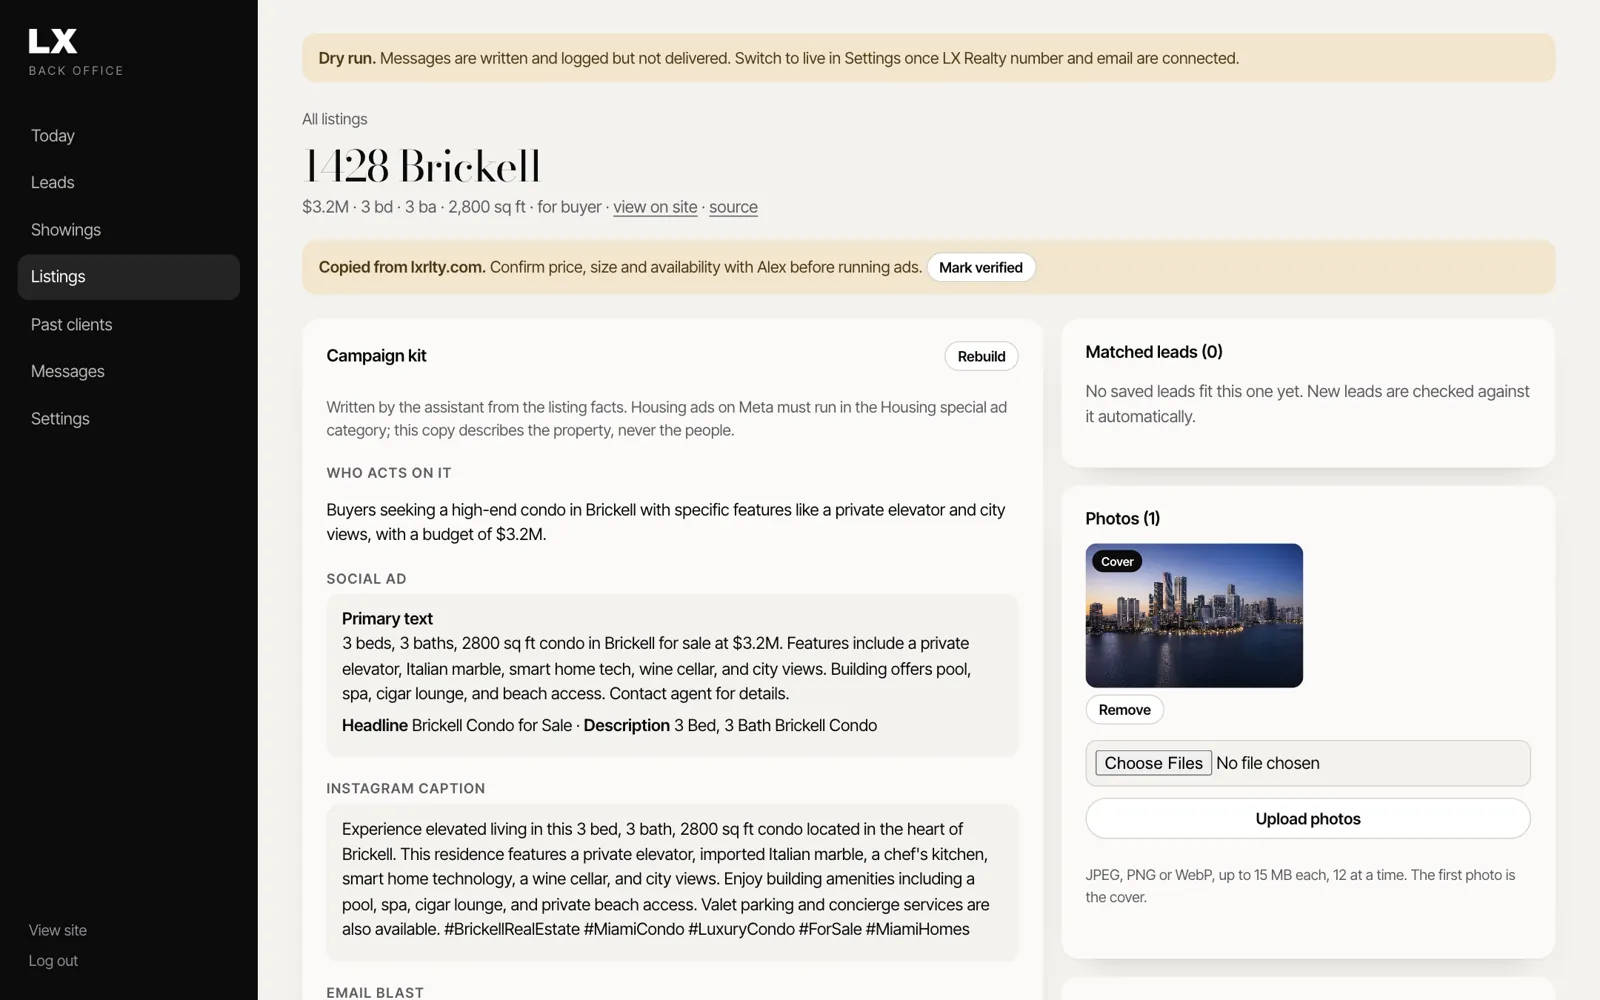Mark the listing as verified
The image size is (1600, 1000).
click(x=981, y=268)
